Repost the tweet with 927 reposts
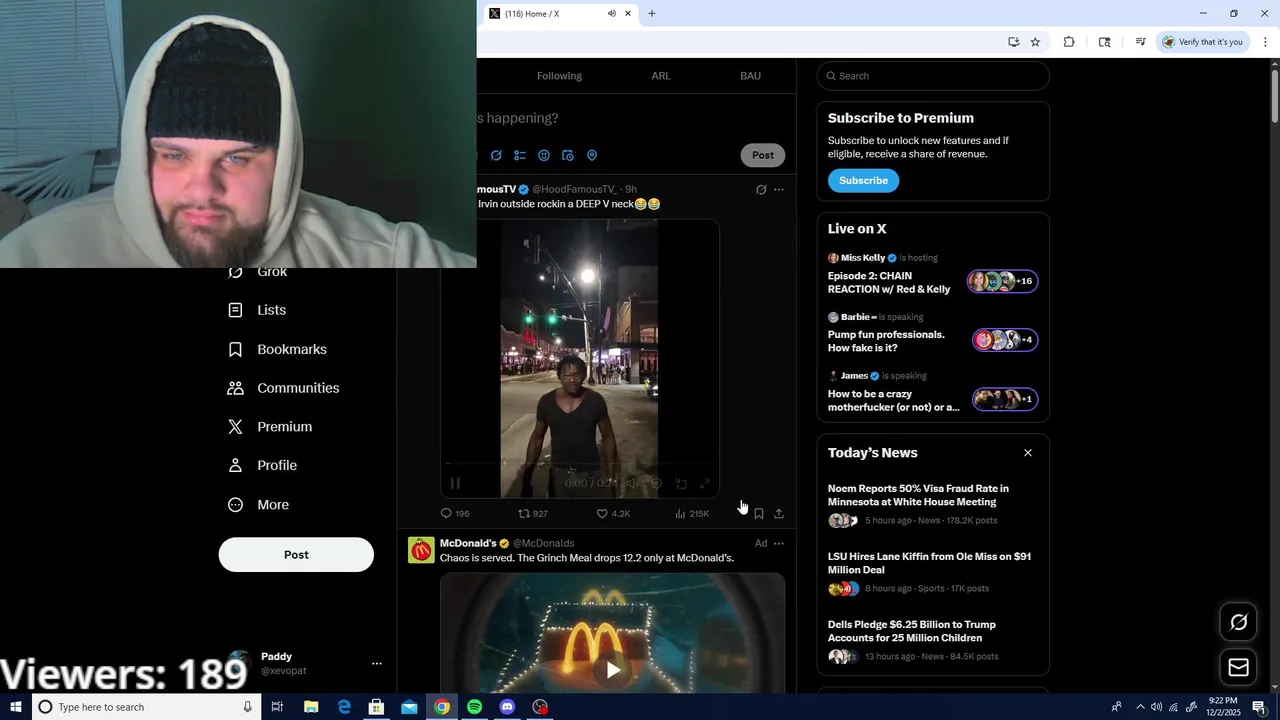The width and height of the screenshot is (1280, 720). [532, 513]
